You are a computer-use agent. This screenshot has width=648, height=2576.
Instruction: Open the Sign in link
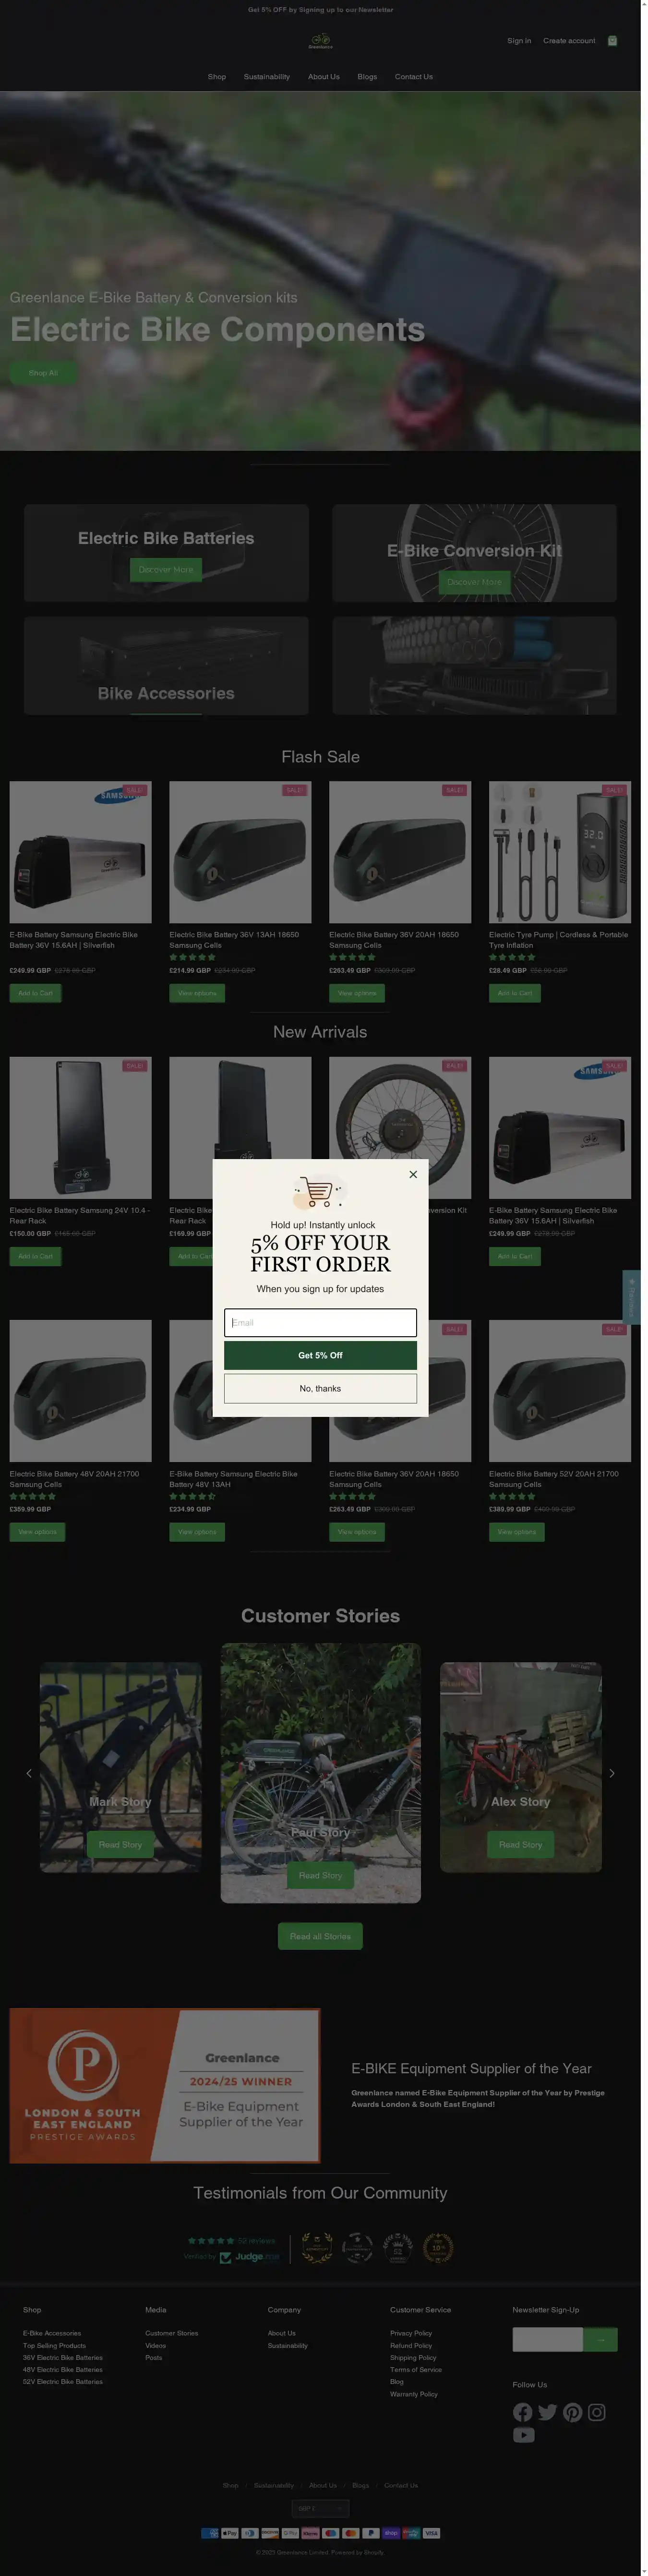coord(519,41)
